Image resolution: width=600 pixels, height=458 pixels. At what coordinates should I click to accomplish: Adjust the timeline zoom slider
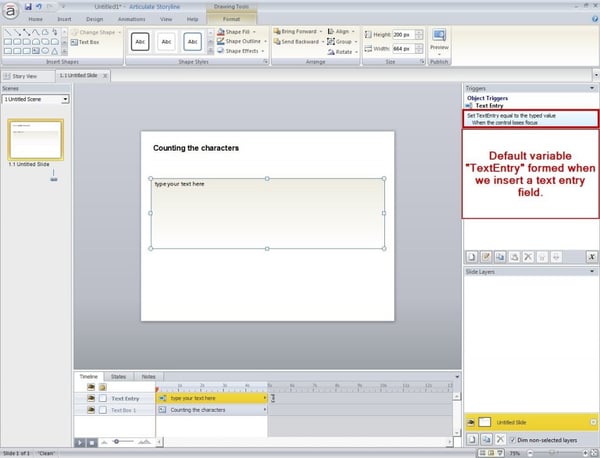[x=116, y=442]
